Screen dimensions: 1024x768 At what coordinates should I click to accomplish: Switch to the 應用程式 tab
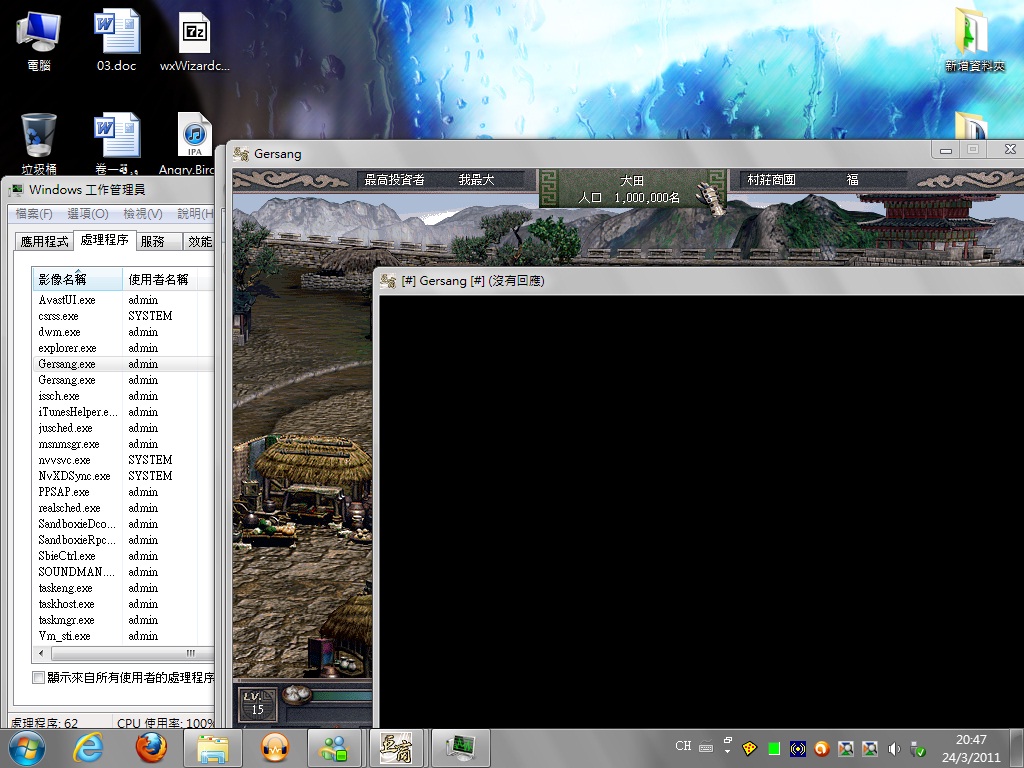pos(44,242)
